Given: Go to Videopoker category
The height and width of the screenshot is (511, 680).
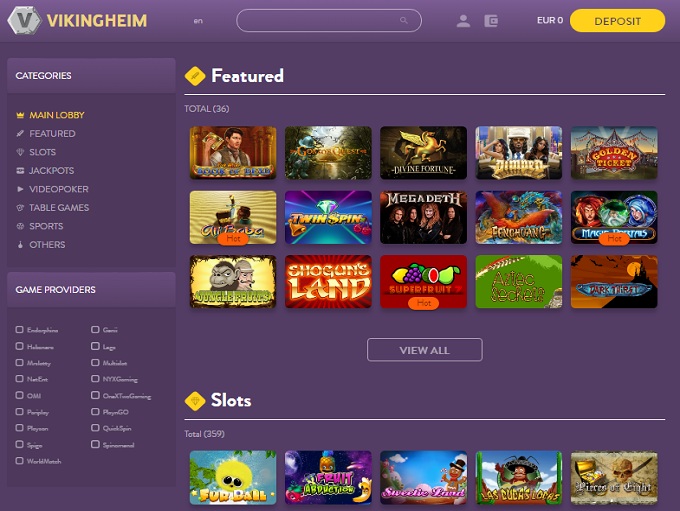Looking at the screenshot, I should tap(59, 189).
